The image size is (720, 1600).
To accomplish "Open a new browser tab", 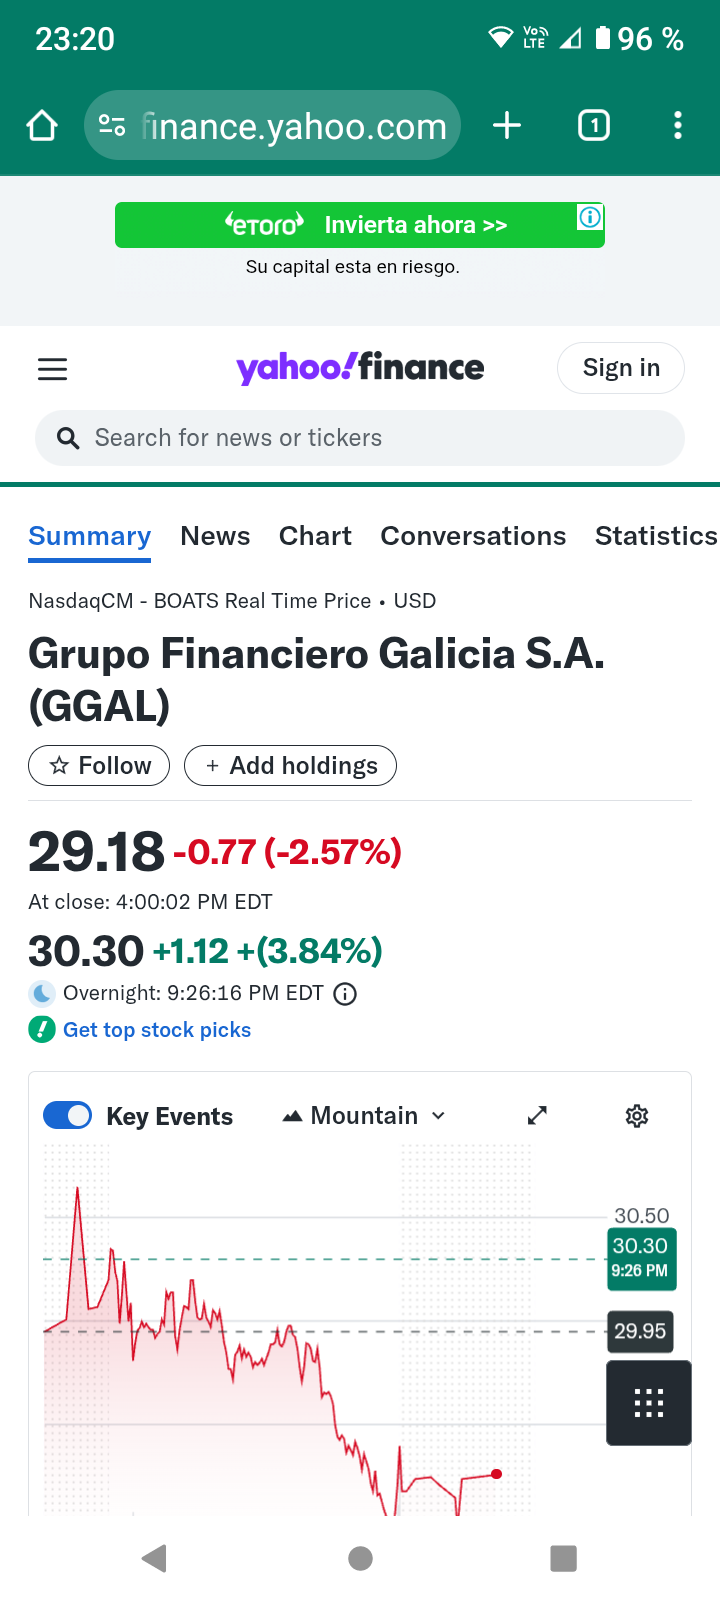I will [507, 126].
